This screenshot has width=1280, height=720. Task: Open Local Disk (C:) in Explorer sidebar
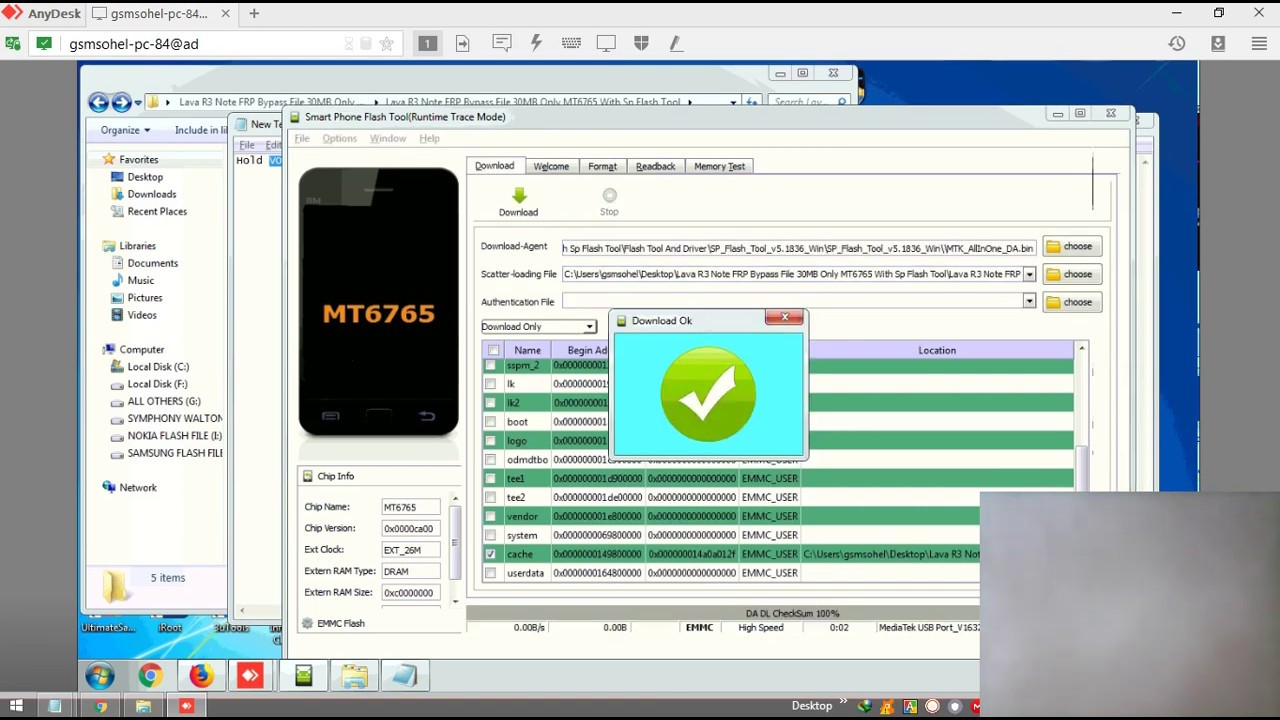pyautogui.click(x=158, y=367)
